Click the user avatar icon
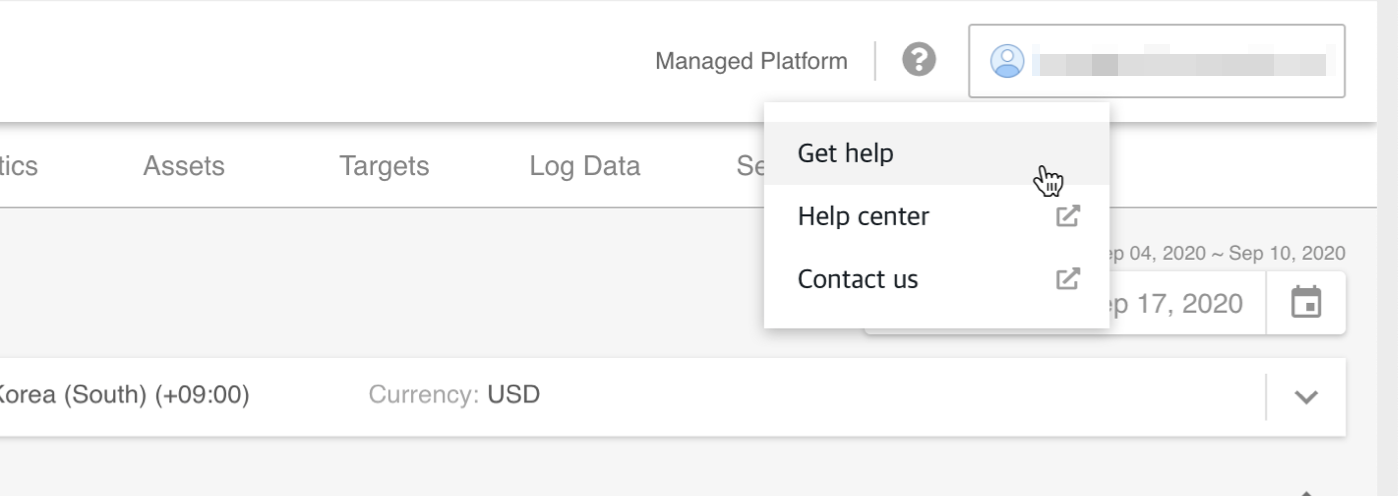The image size is (1398, 496). (x=1006, y=62)
